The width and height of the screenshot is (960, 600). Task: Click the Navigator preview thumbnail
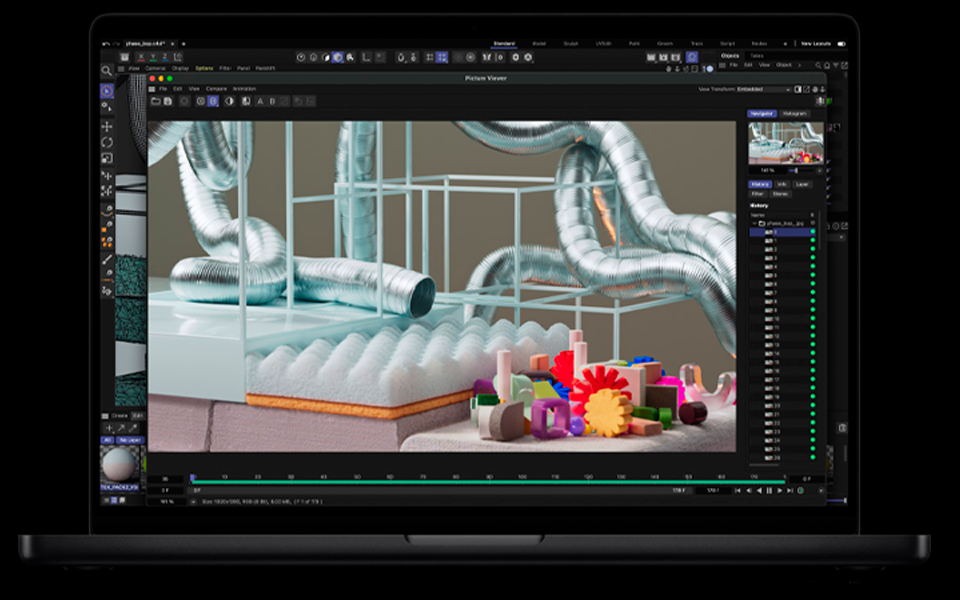click(x=786, y=143)
